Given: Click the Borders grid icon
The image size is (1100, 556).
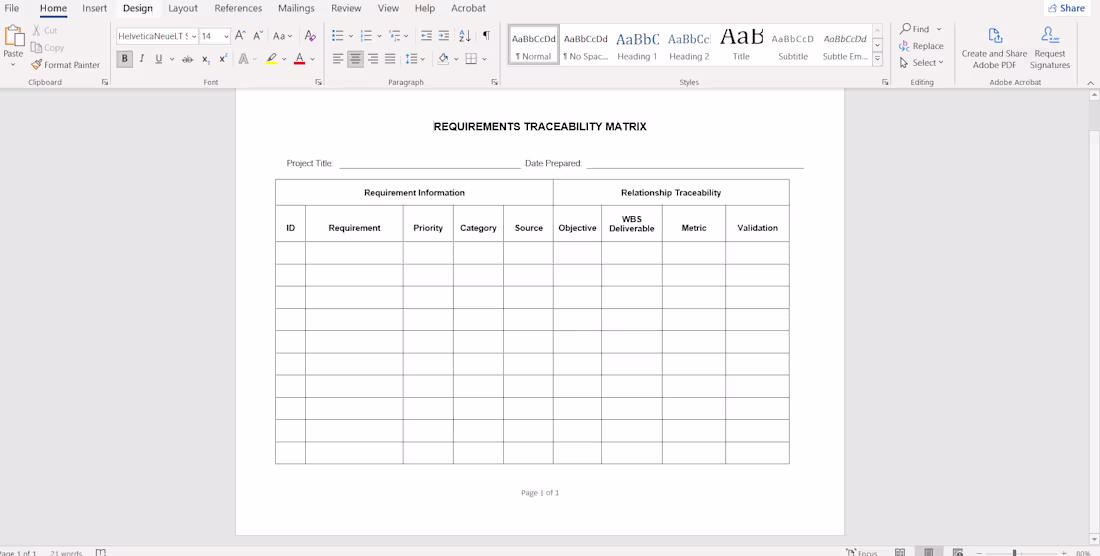Looking at the screenshot, I should (x=471, y=59).
